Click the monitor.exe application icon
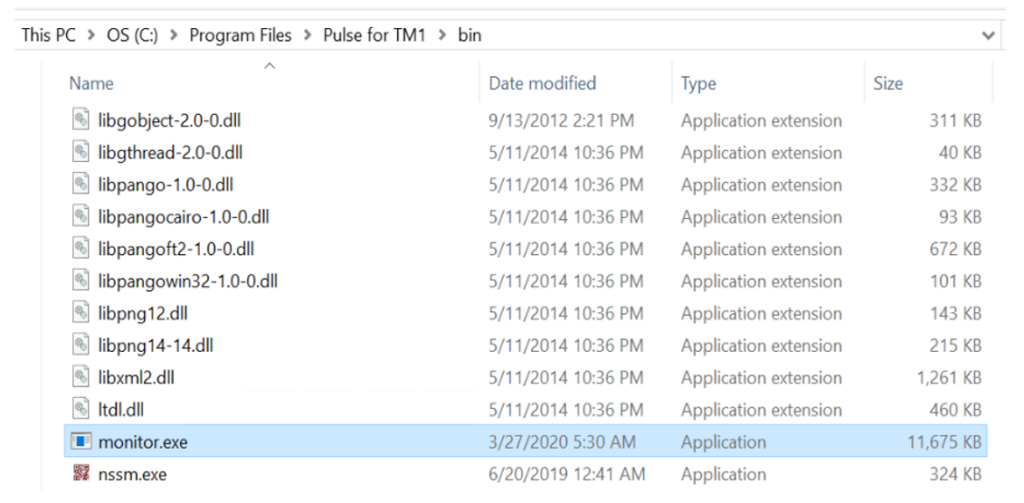Image resolution: width=1024 pixels, height=503 pixels. [x=81, y=442]
